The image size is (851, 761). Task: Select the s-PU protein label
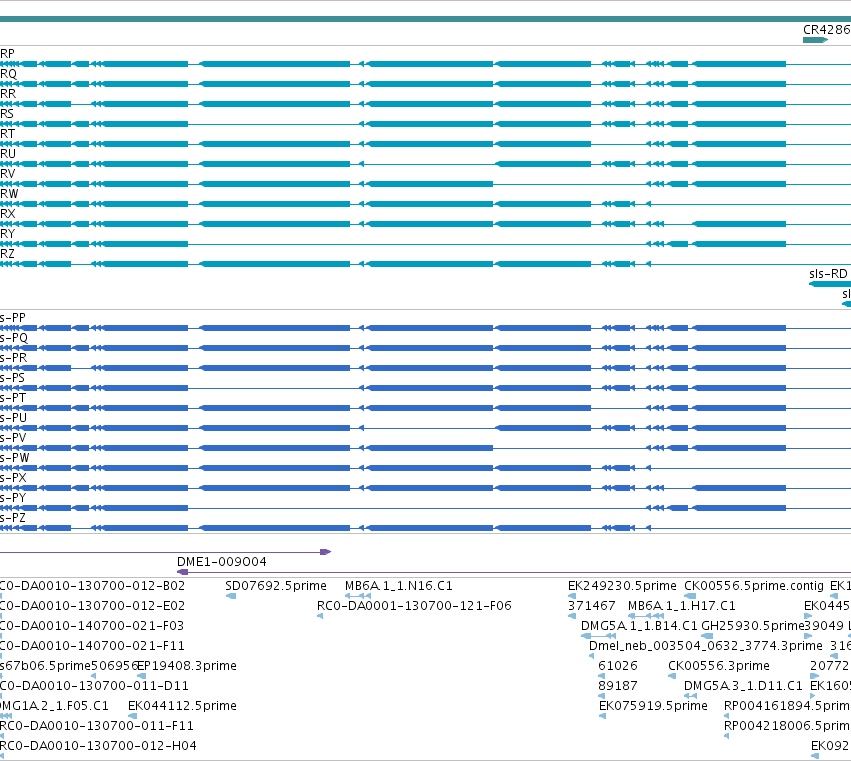[x=14, y=418]
